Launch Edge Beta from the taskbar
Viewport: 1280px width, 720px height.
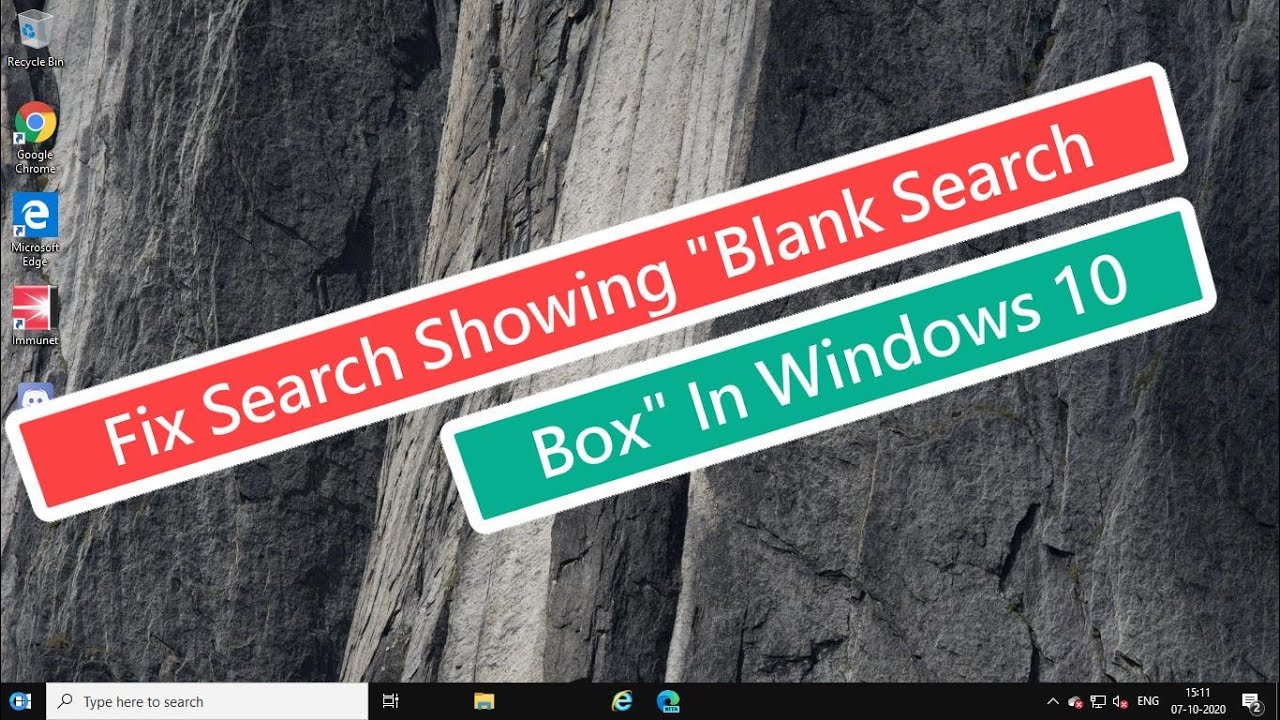668,701
